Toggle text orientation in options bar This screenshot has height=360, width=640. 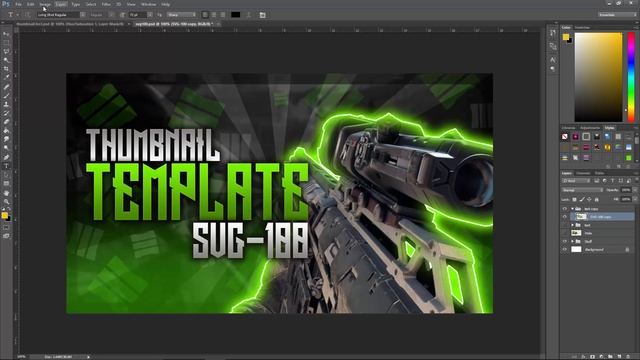(27, 15)
